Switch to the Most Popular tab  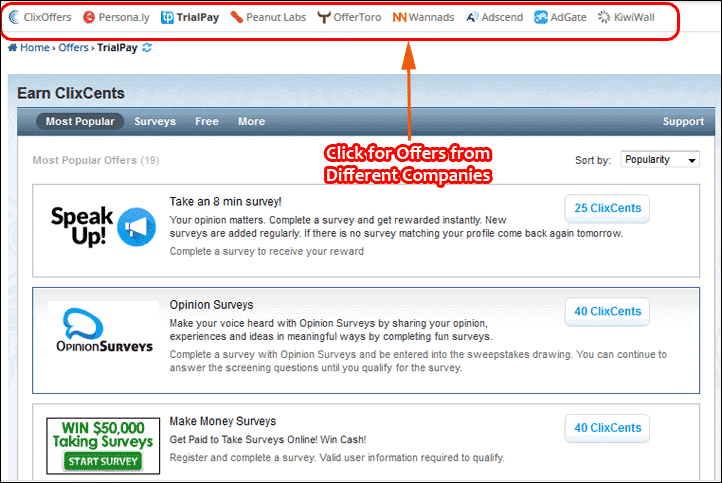[80, 122]
